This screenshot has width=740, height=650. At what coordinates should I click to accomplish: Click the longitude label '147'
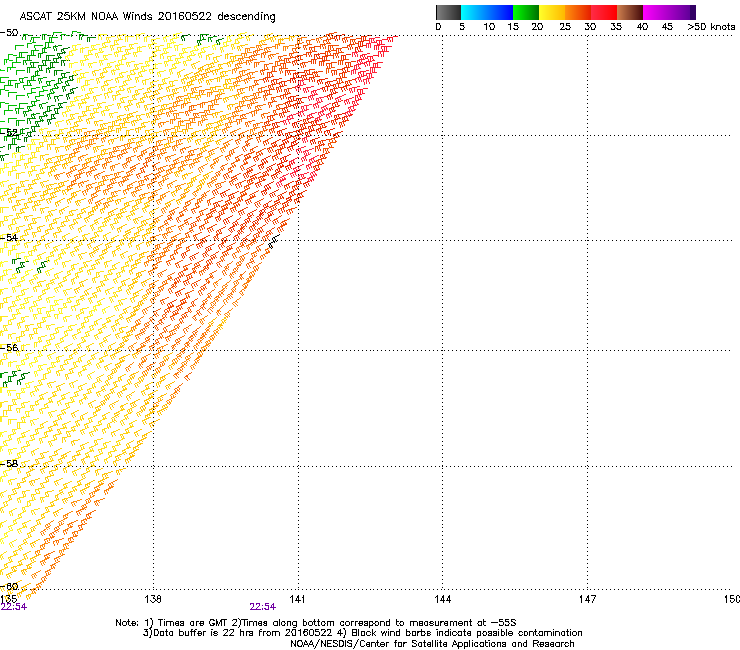(587, 599)
